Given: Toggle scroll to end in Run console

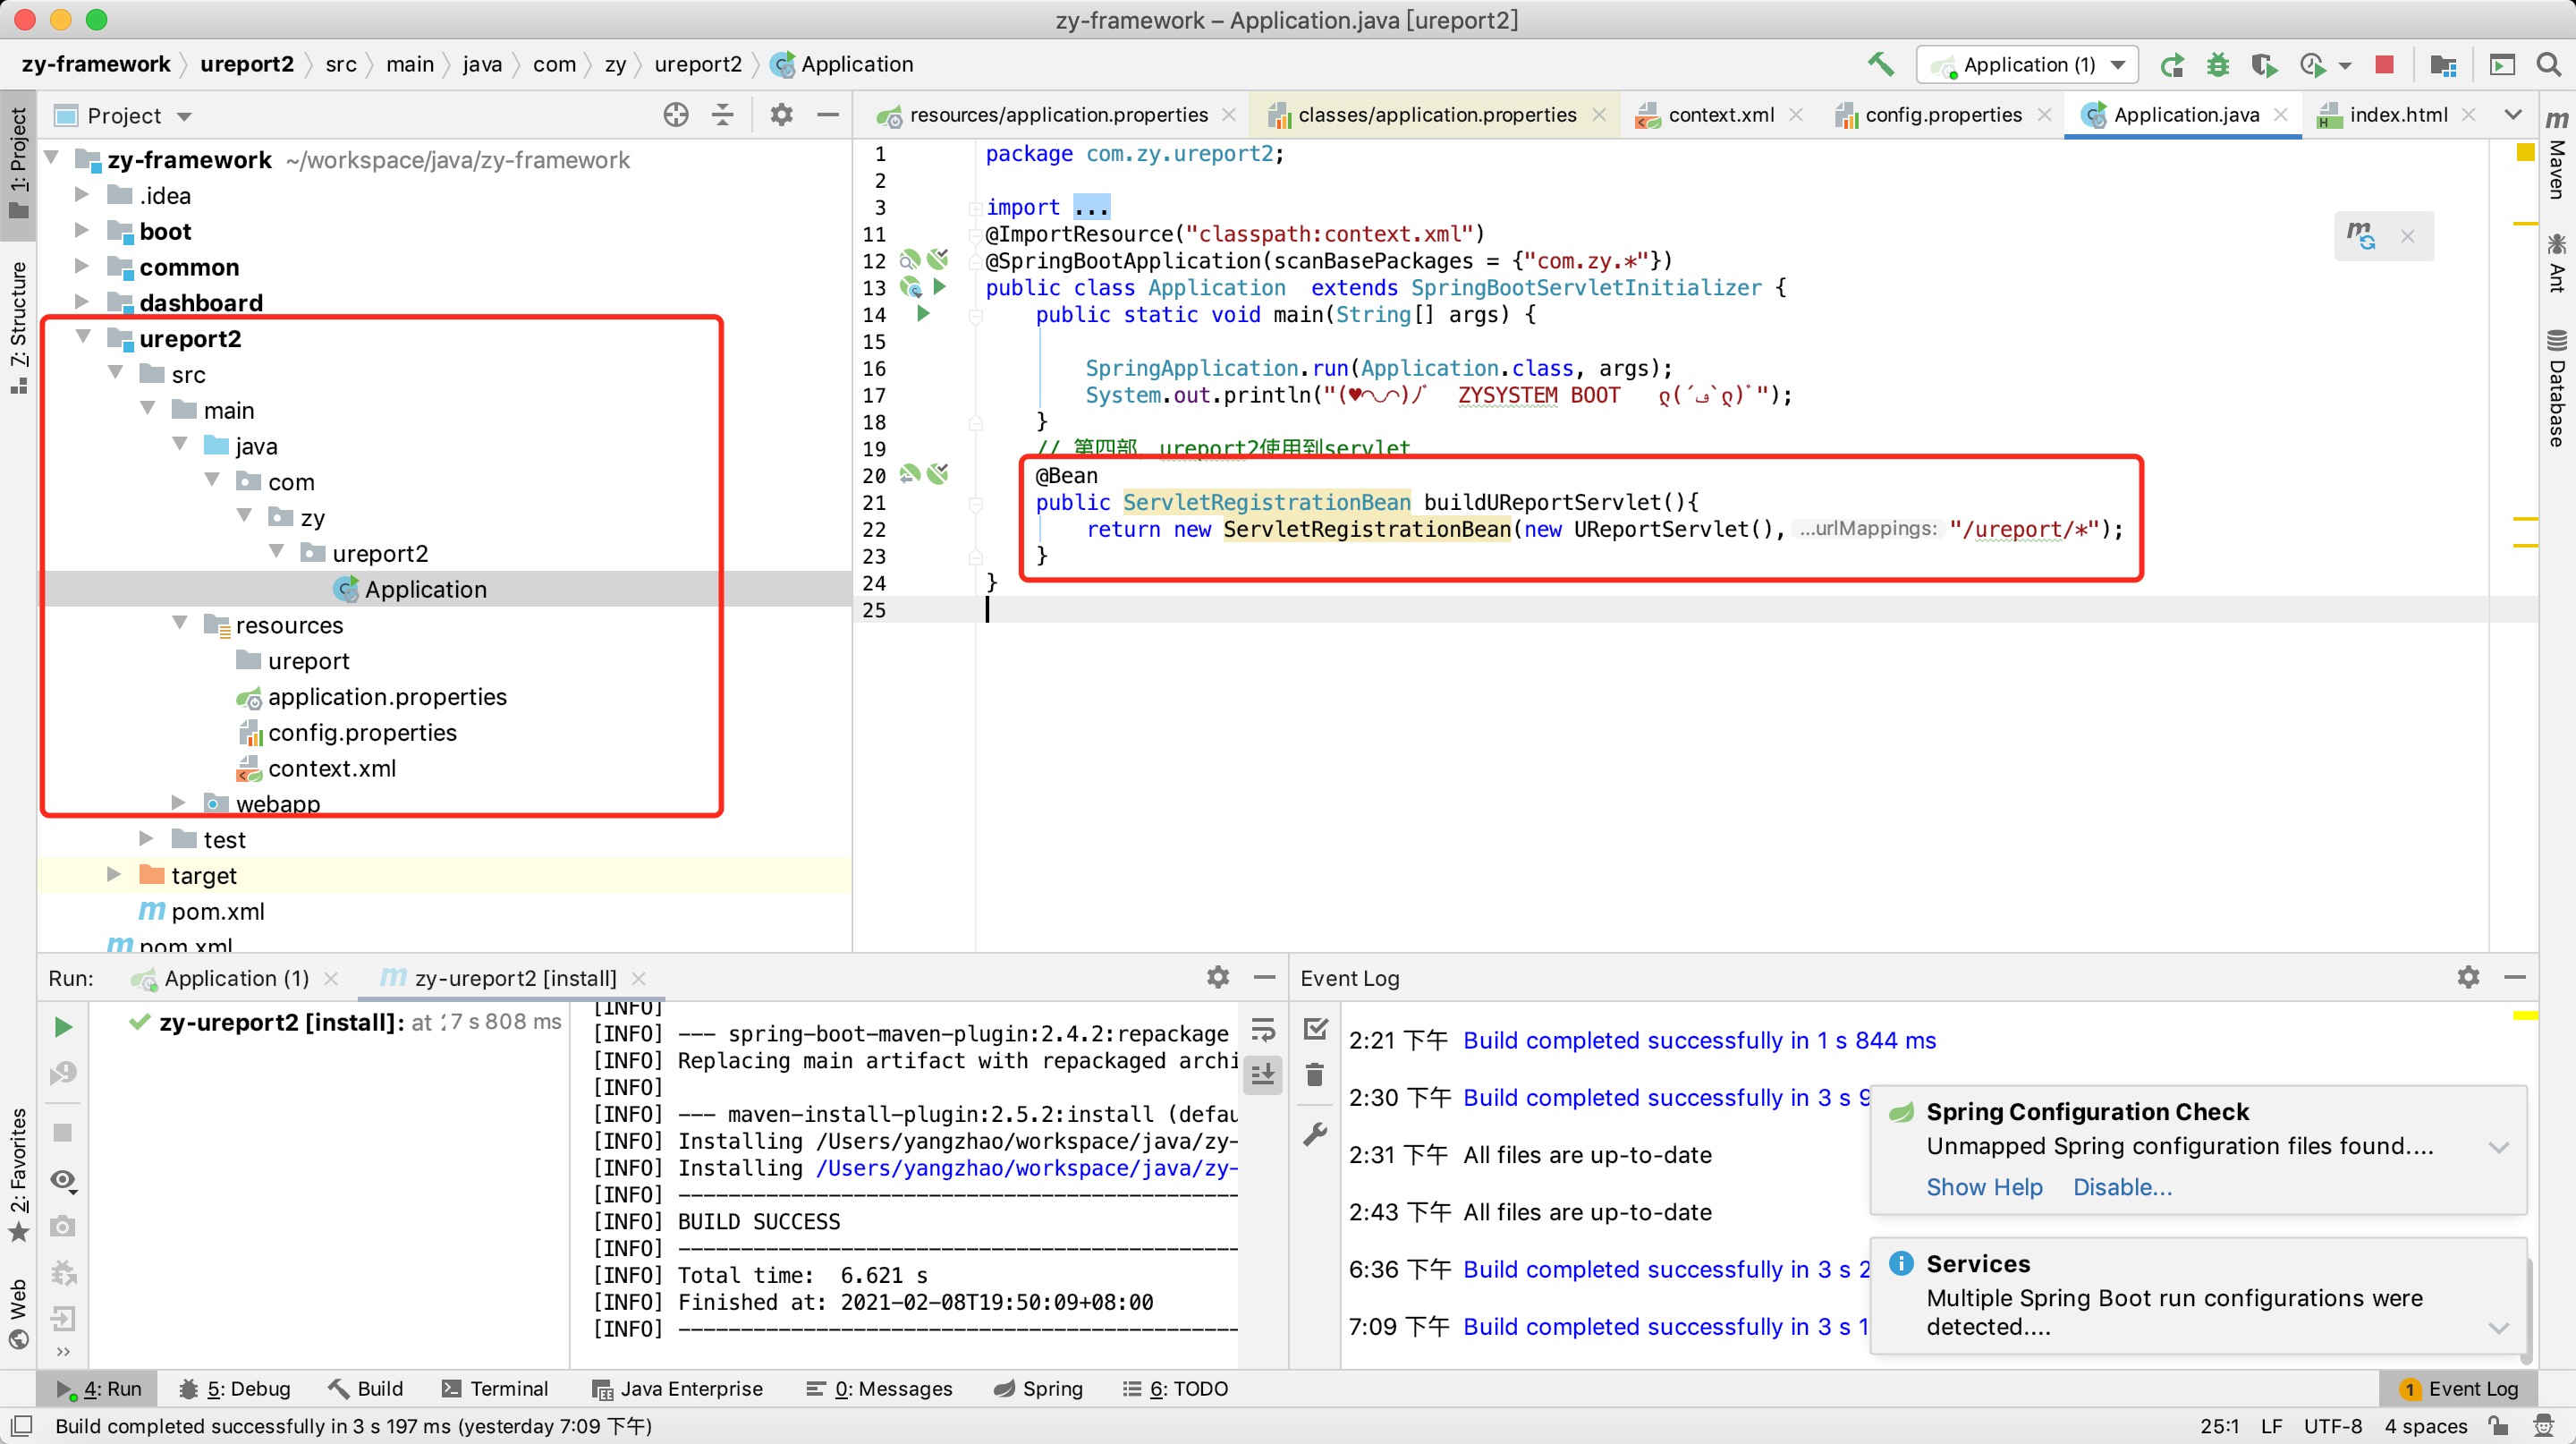Looking at the screenshot, I should (x=1263, y=1075).
